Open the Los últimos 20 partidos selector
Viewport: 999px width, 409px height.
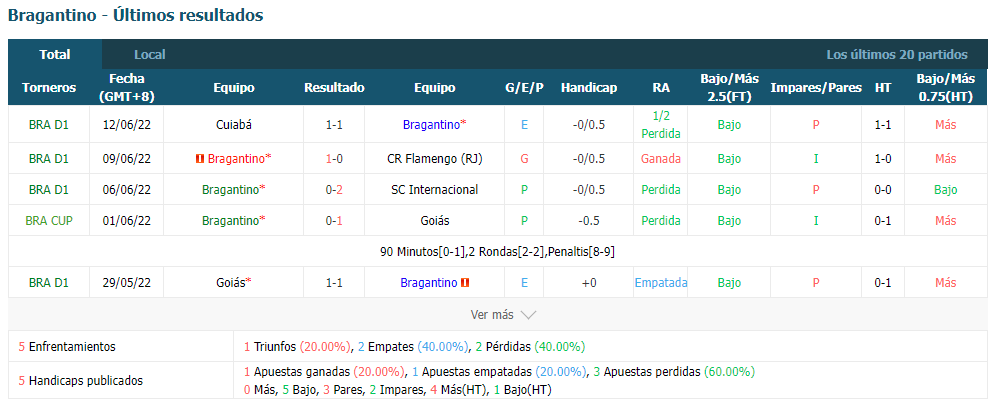tap(897, 55)
